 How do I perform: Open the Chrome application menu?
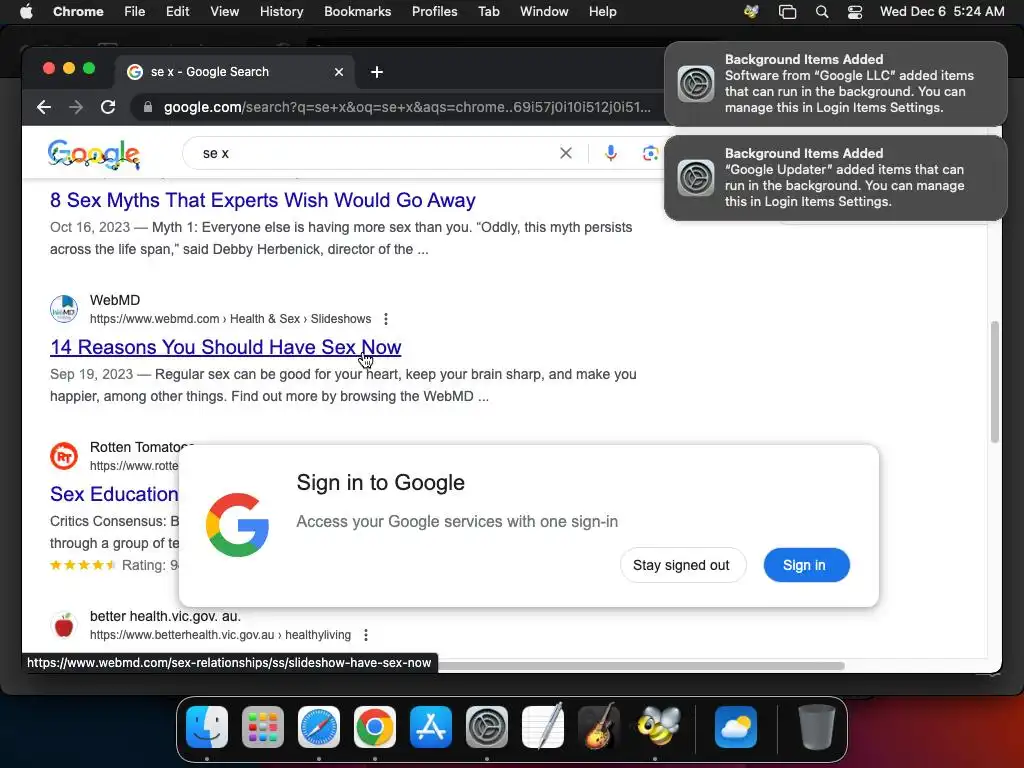tap(78, 12)
